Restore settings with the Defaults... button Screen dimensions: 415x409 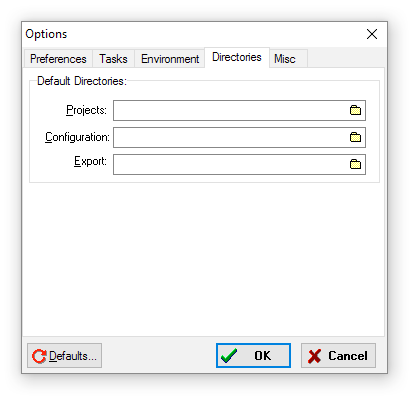65,356
